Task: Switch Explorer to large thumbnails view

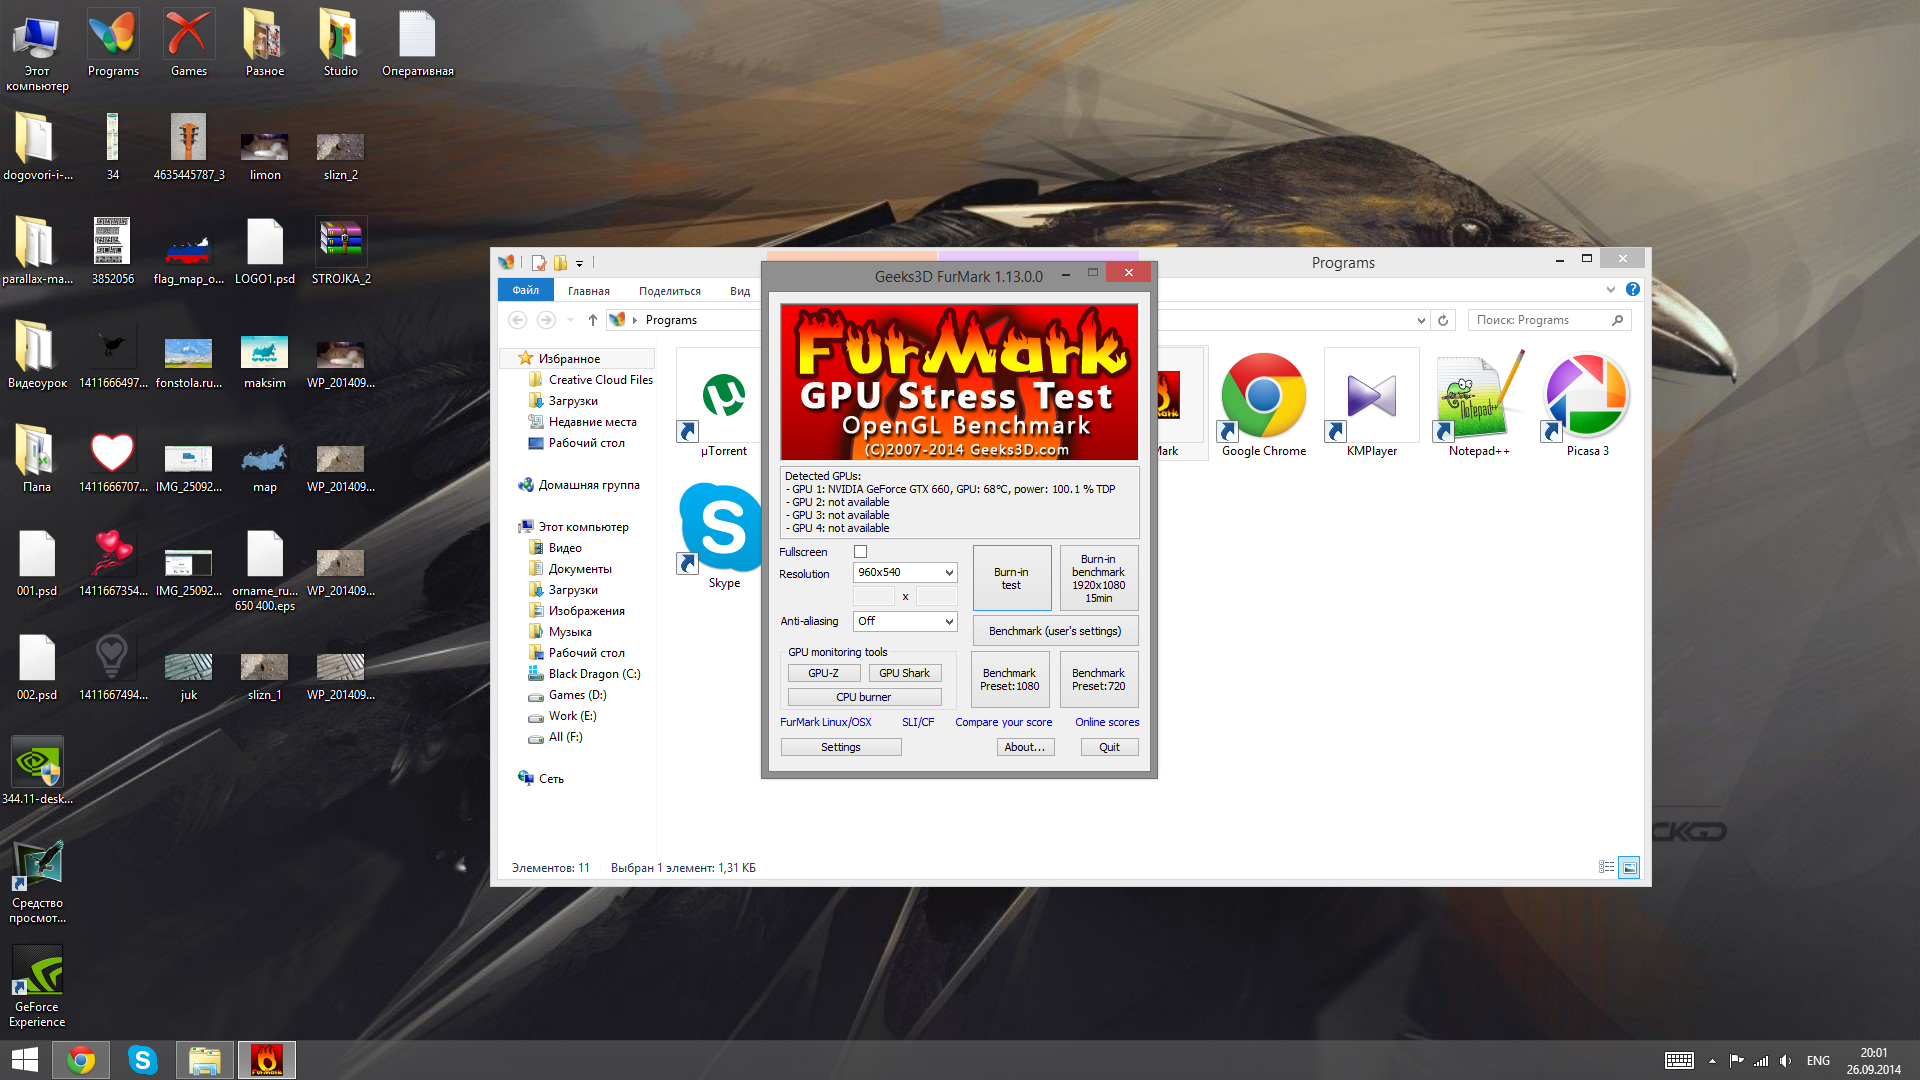Action: pos(1629,867)
